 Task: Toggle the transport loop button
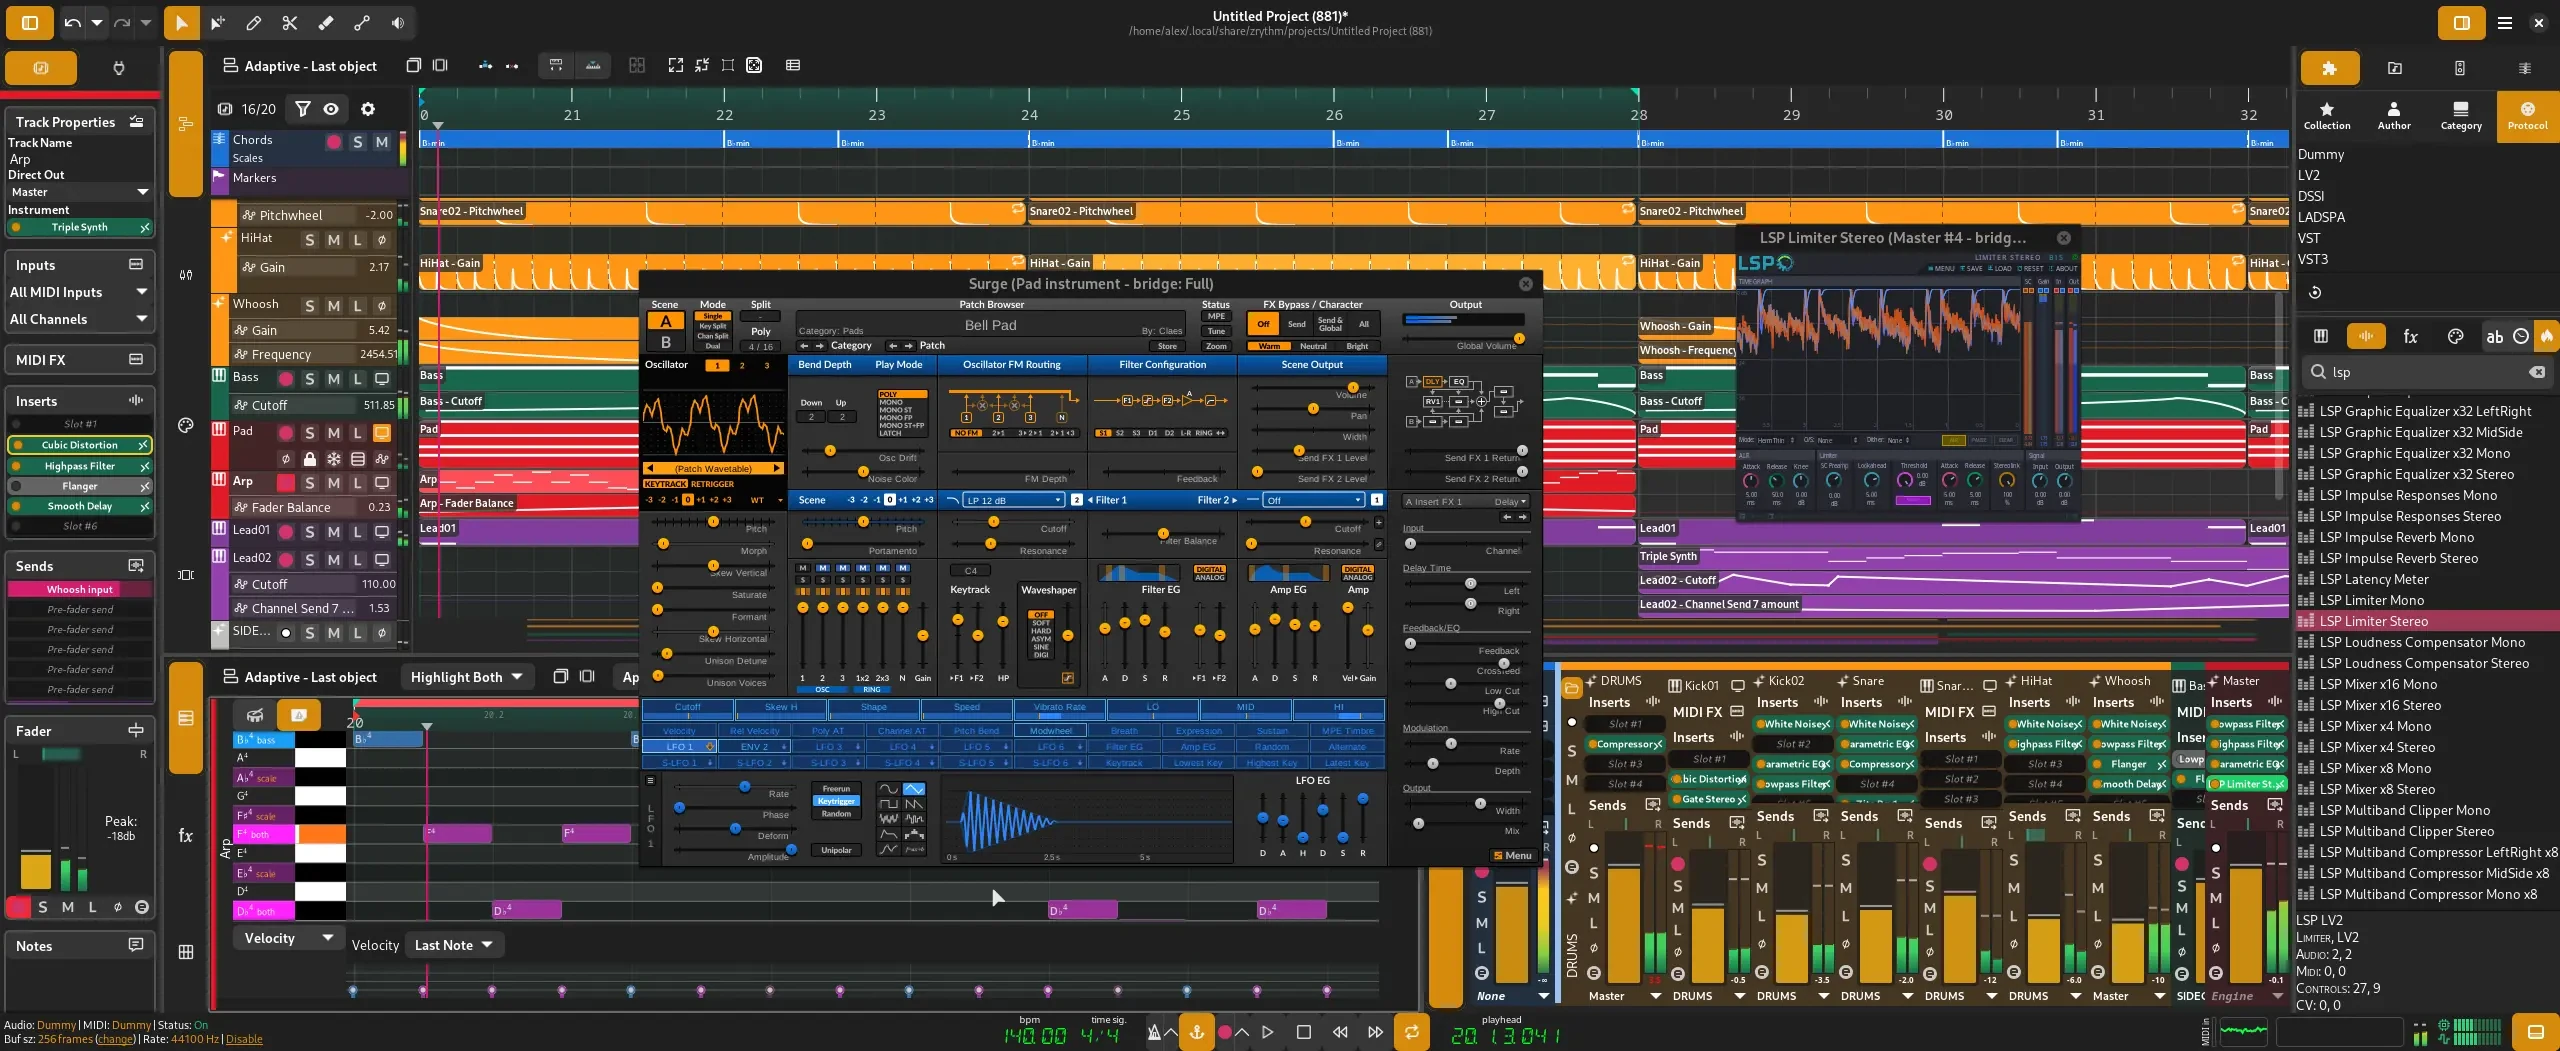pyautogui.click(x=1411, y=1032)
